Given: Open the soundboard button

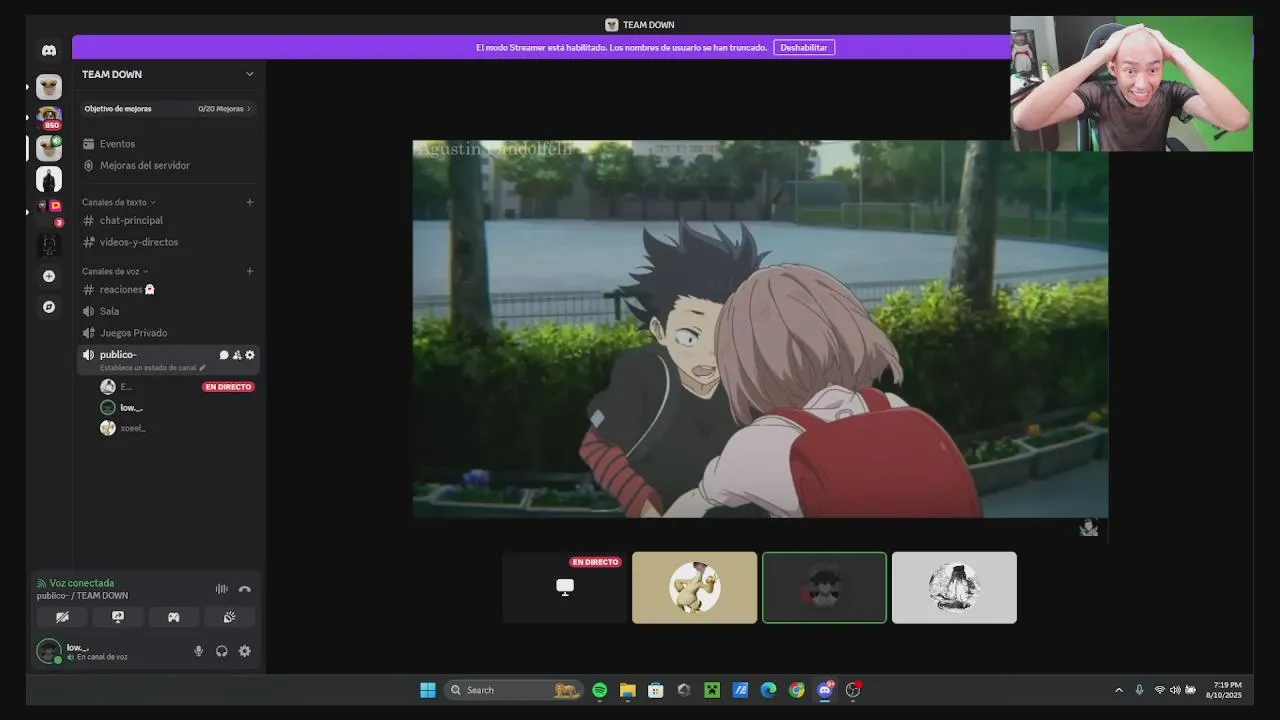Looking at the screenshot, I should tap(229, 617).
